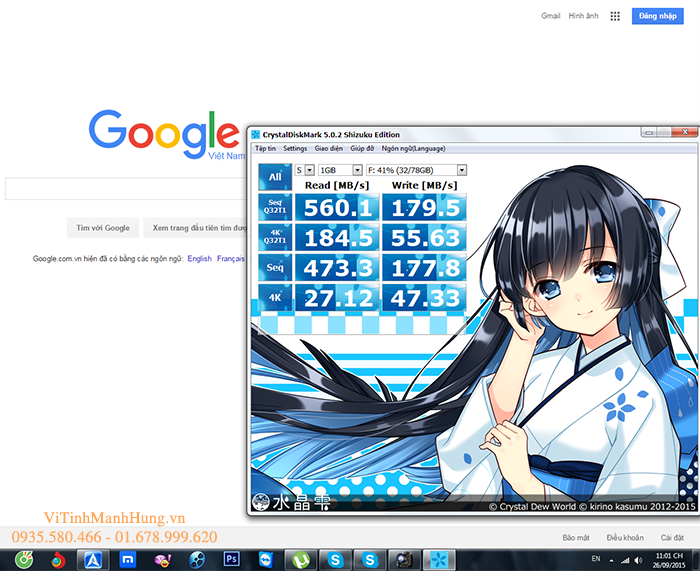700x571 pixels.
Task: Click the Seq Q32T1 write value 179.5
Action: click(x=425, y=207)
